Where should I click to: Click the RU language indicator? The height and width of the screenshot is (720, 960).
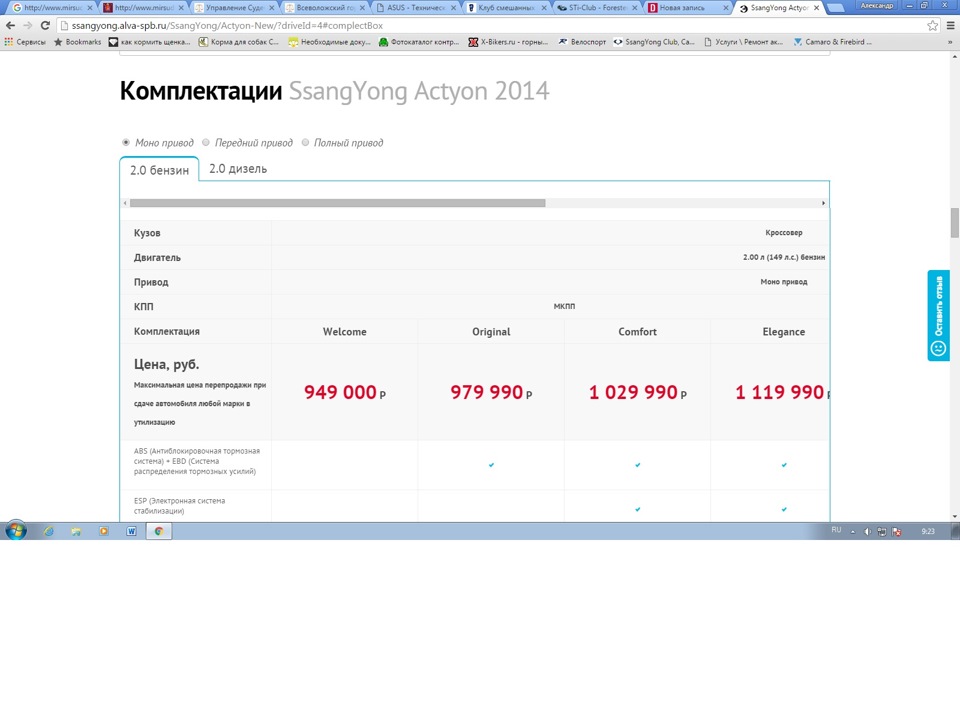pos(836,530)
